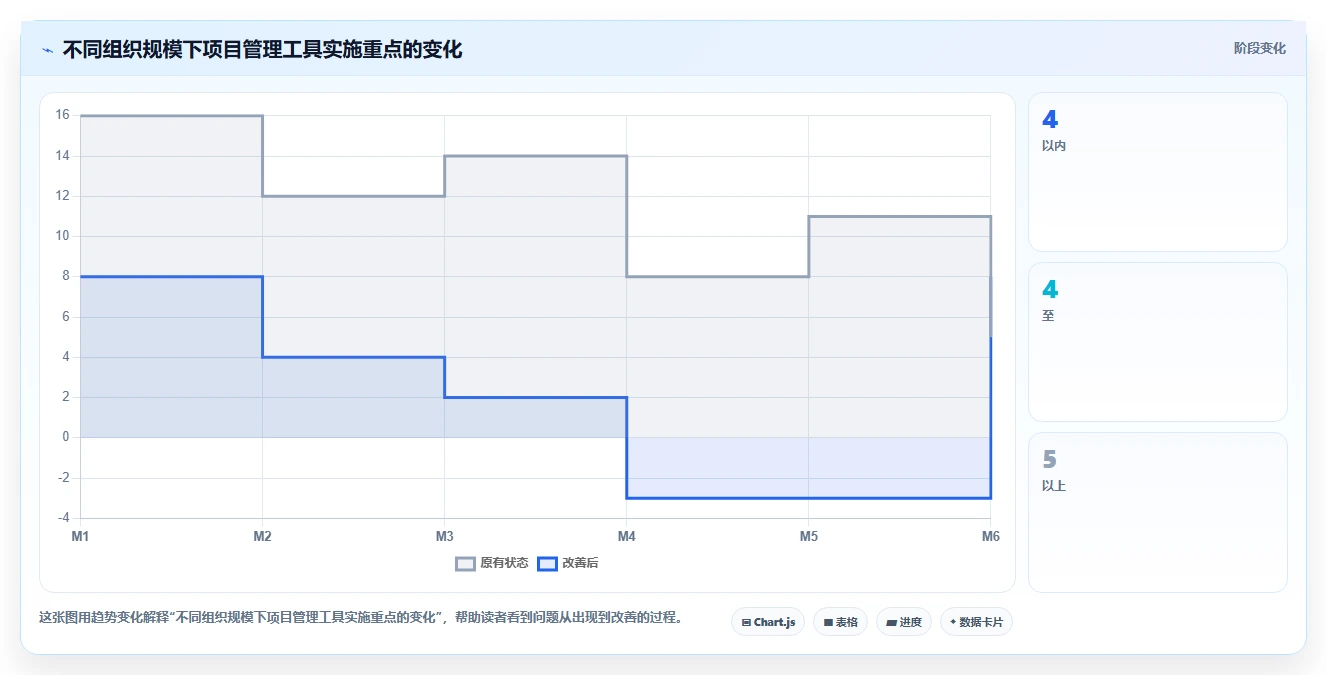Open the card labeled 以上
1327x675 pixels.
pos(1157,512)
